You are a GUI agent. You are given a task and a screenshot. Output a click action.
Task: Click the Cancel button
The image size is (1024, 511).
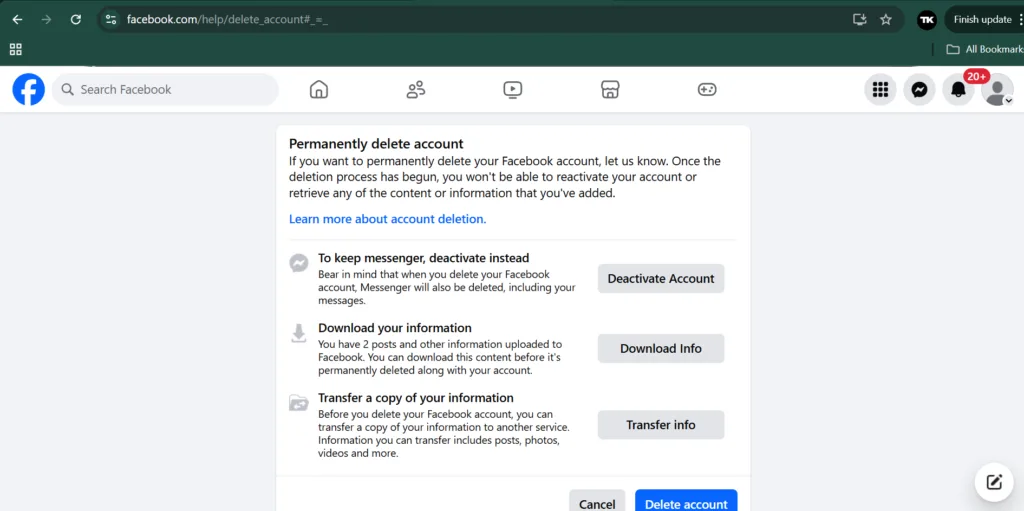(597, 503)
